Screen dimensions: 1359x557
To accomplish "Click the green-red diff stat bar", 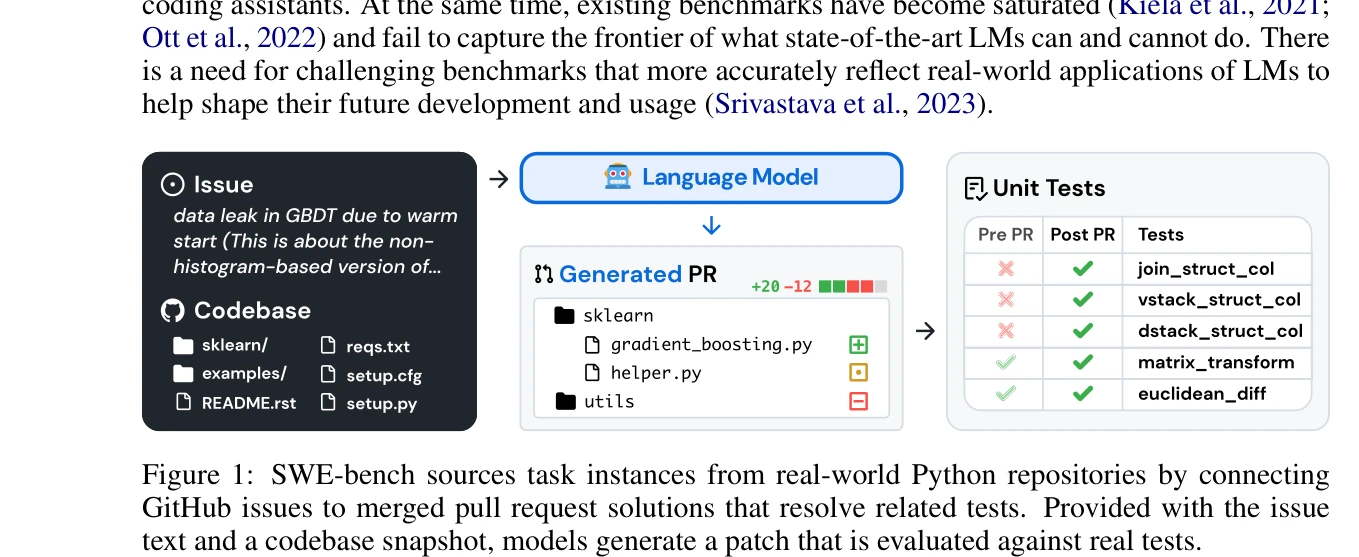I will (852, 287).
